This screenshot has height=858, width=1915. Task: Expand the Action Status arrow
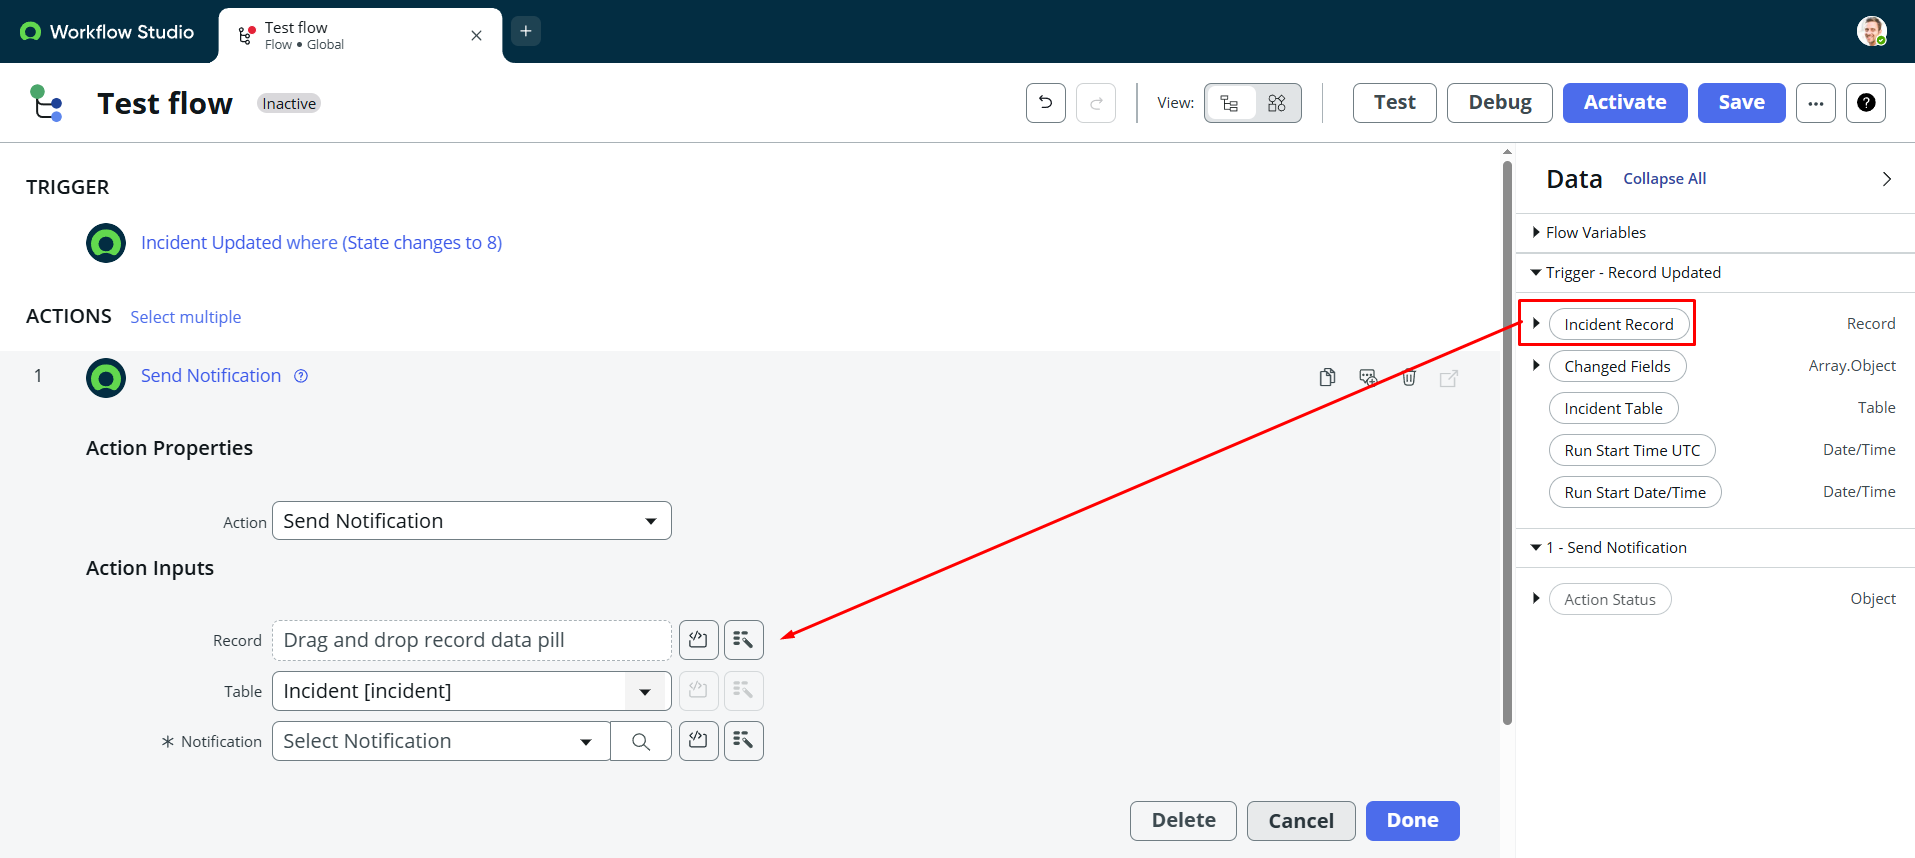point(1536,598)
